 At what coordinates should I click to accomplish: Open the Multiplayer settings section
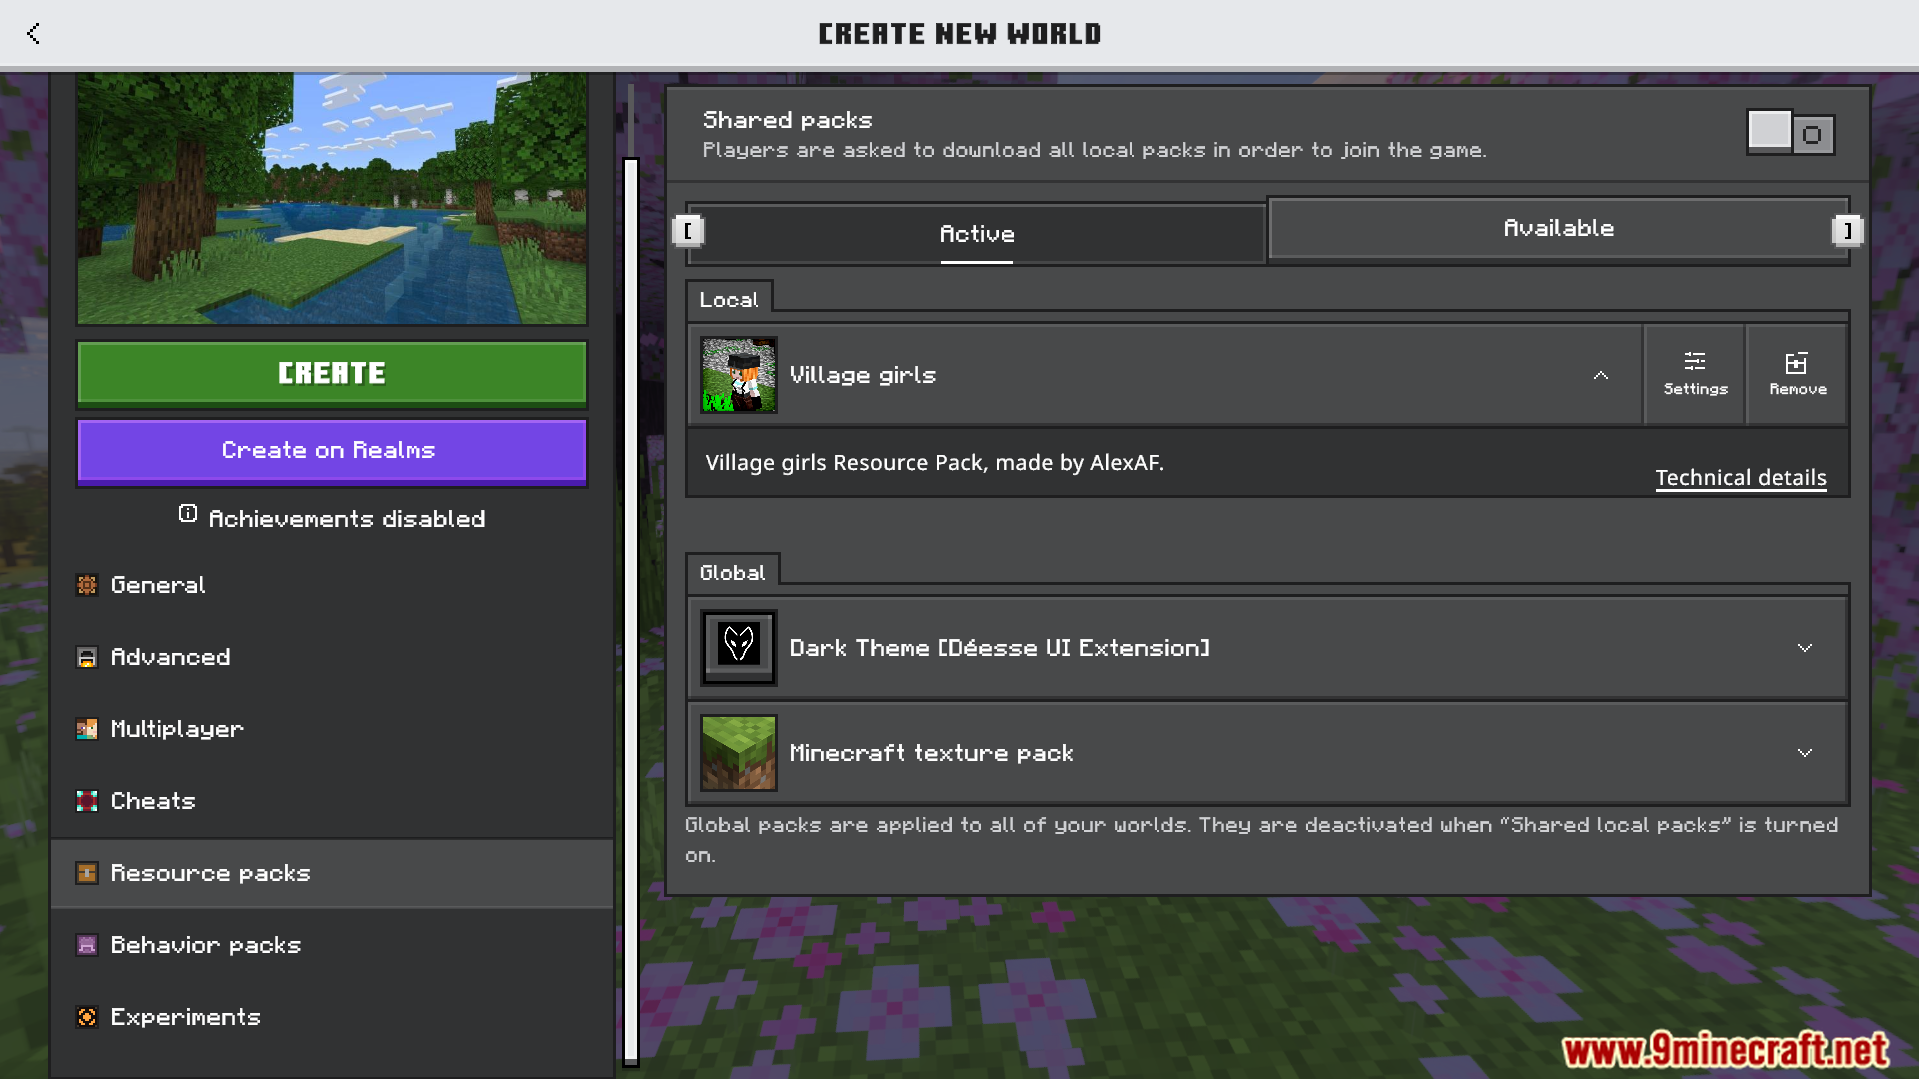point(332,729)
